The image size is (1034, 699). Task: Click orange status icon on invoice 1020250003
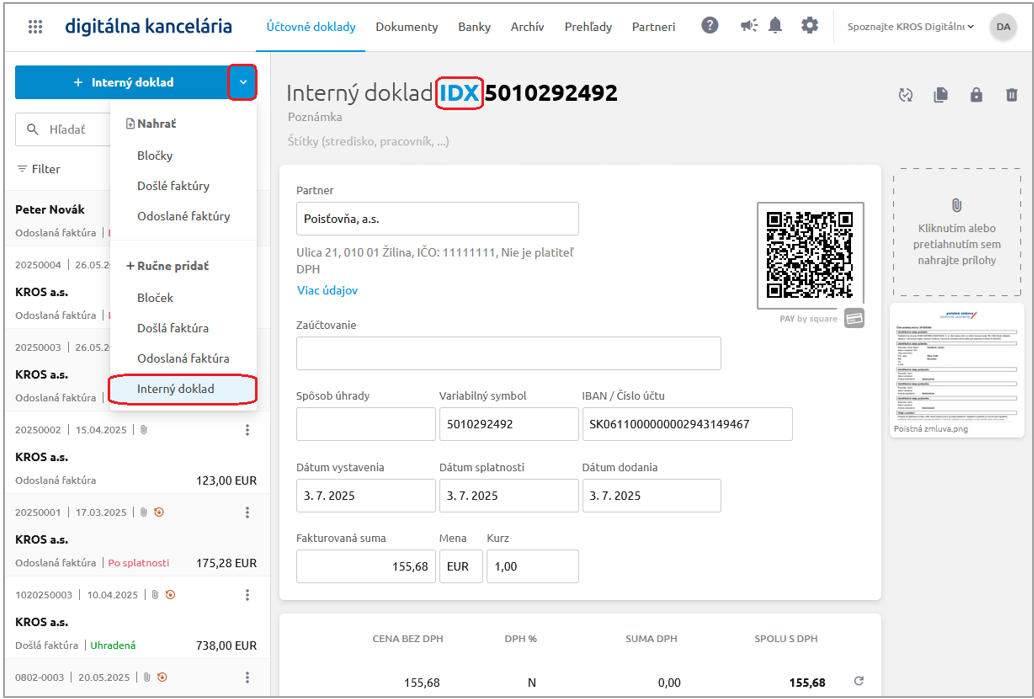170,595
